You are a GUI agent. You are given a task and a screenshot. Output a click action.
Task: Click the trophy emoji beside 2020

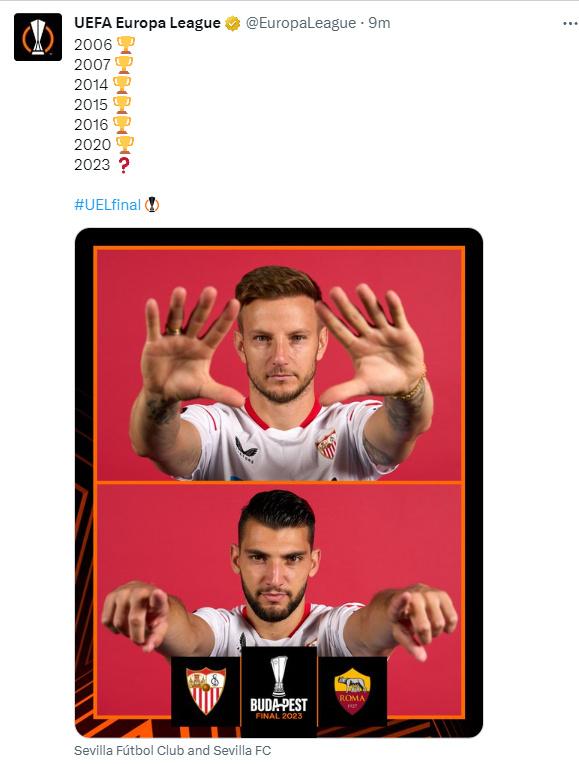tap(125, 145)
